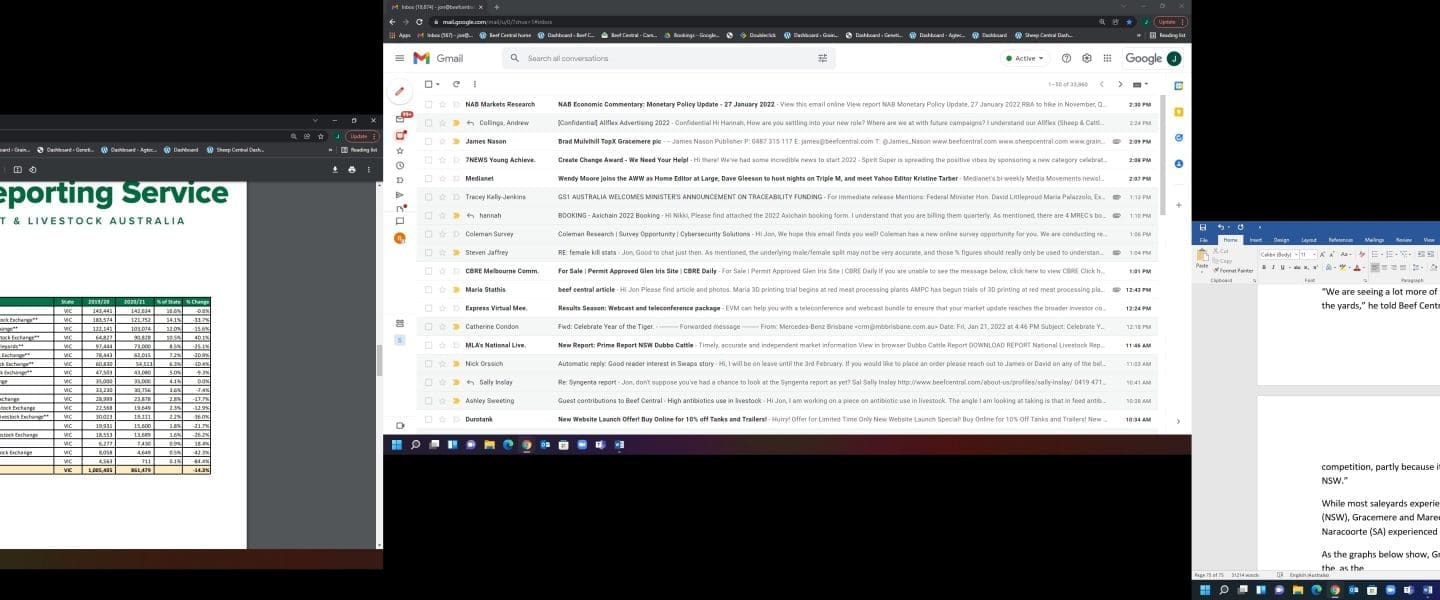Open the Active status dropdown in Gmail
This screenshot has height=600, width=1440.
click(x=1024, y=58)
